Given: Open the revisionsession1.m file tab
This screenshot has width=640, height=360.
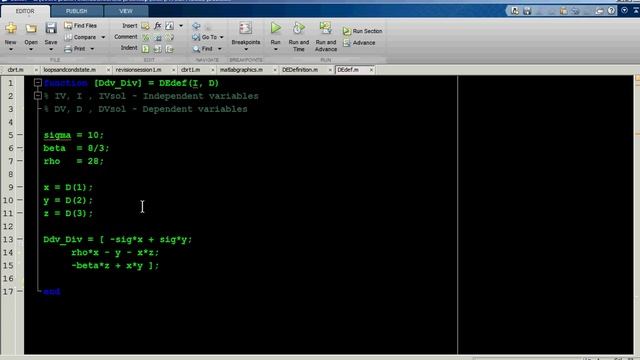Looking at the screenshot, I should pos(138,70).
